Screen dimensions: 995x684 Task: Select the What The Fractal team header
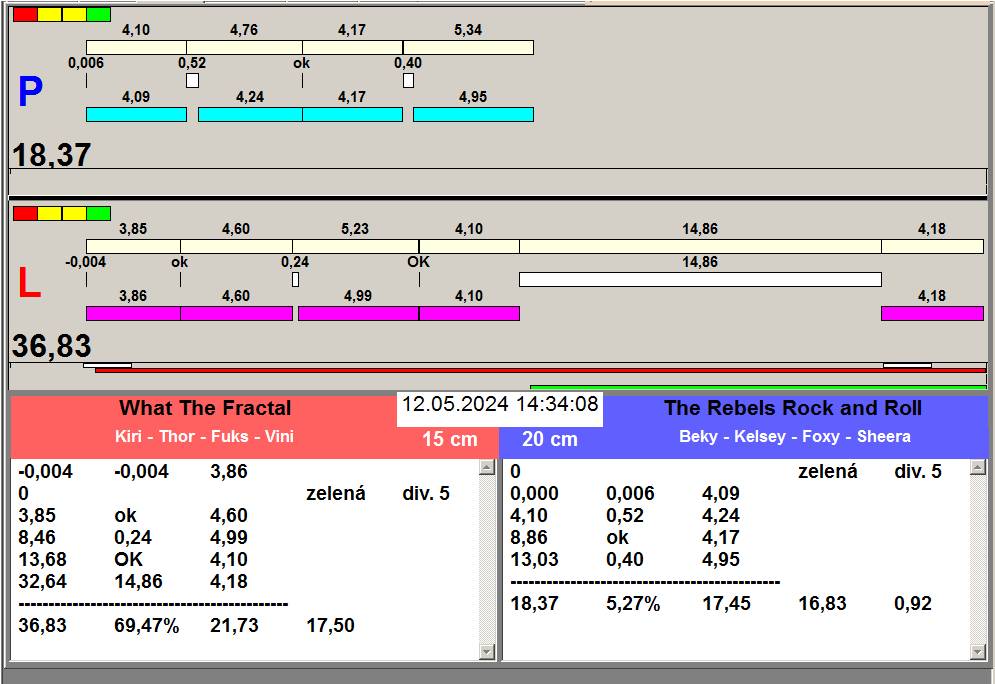pyautogui.click(x=205, y=408)
